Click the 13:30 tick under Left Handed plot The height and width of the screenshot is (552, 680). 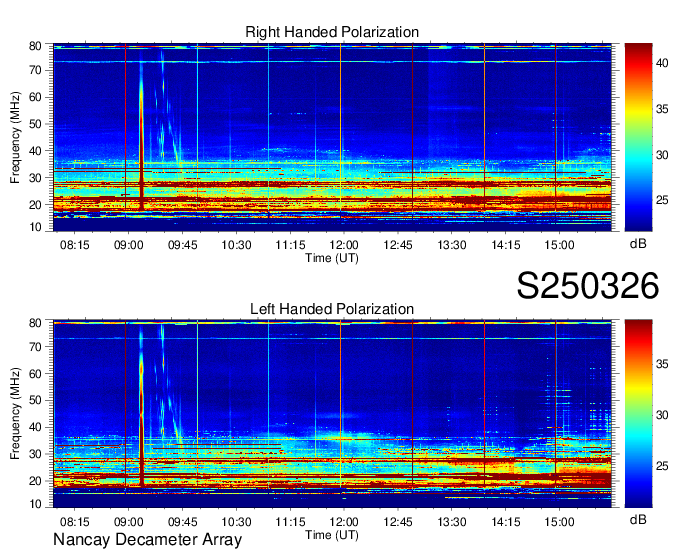coord(451,522)
